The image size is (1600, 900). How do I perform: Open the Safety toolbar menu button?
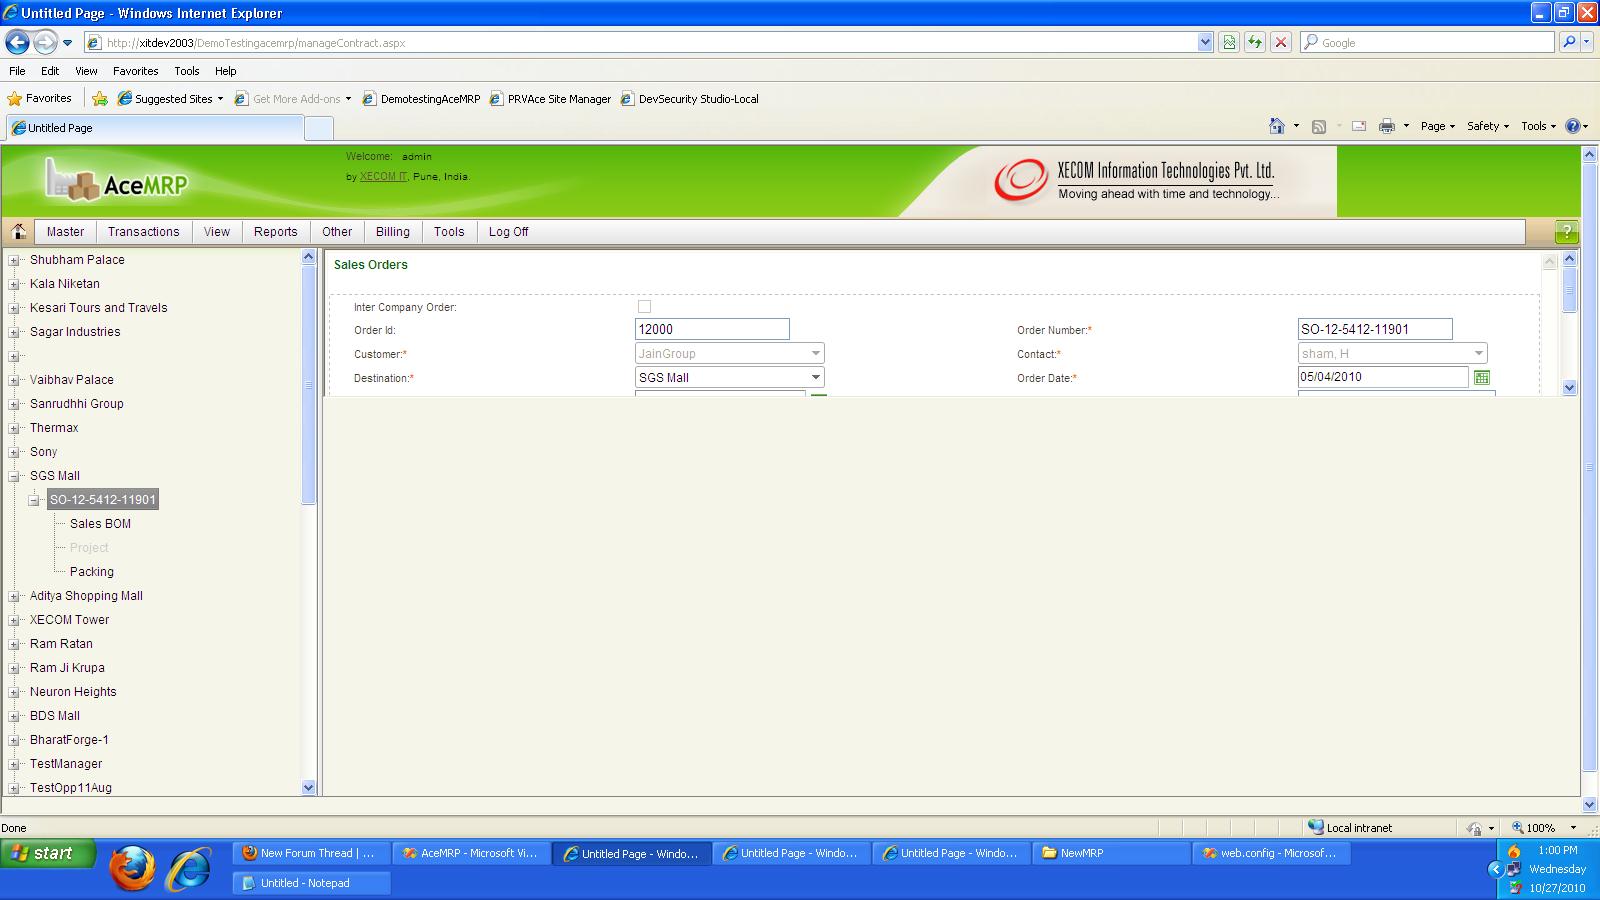[x=1488, y=126]
